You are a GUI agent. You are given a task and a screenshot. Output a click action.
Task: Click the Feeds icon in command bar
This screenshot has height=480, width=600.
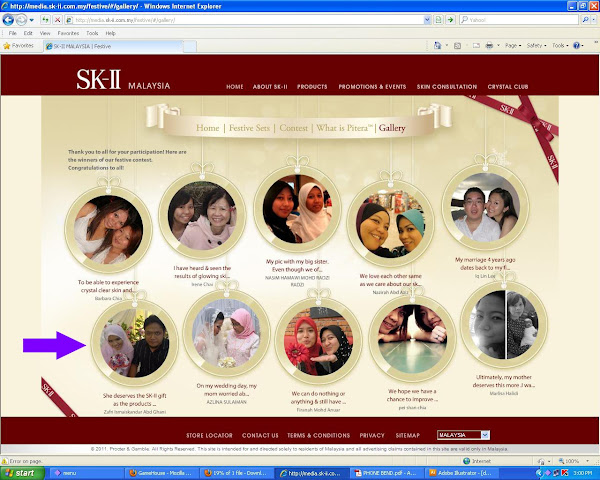(457, 46)
